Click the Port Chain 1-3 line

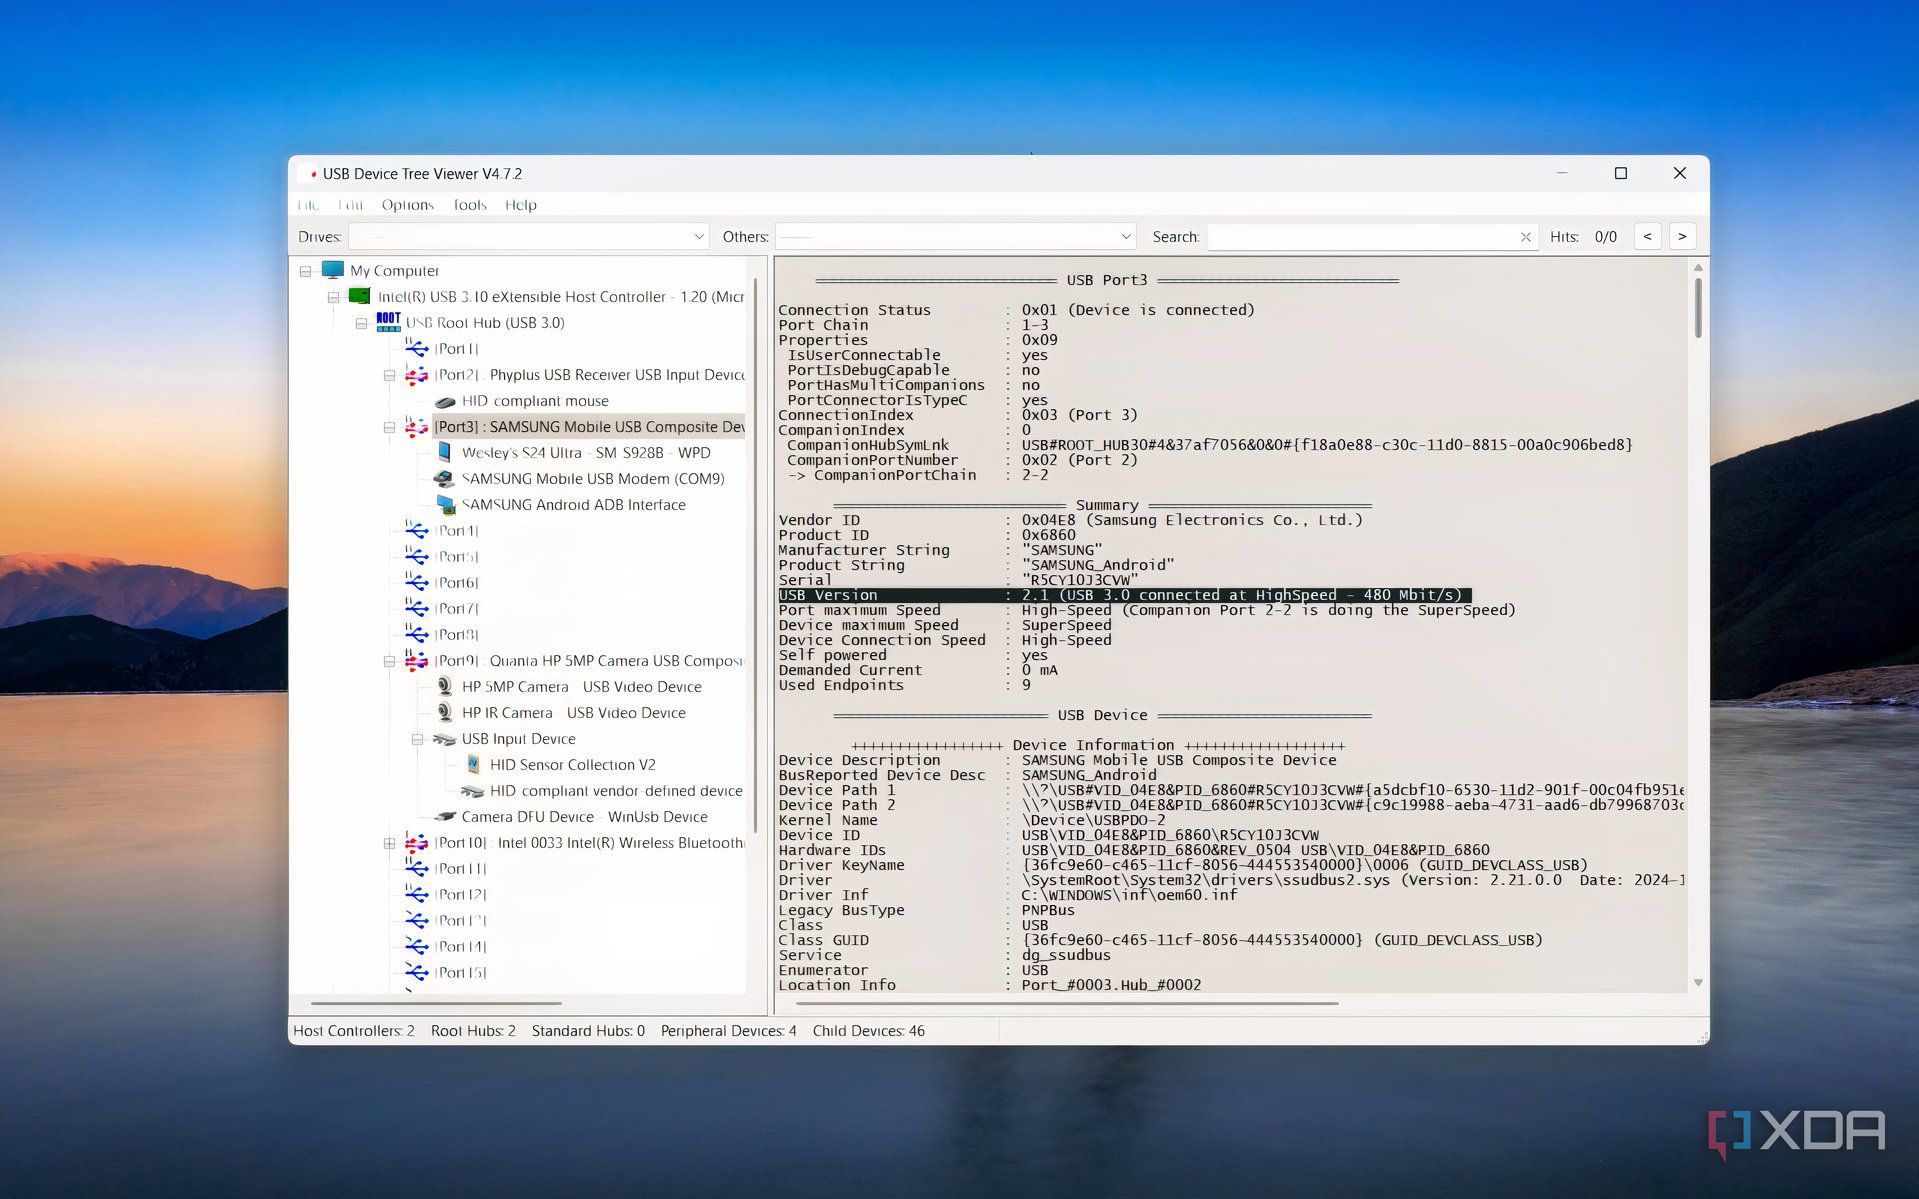[913, 325]
